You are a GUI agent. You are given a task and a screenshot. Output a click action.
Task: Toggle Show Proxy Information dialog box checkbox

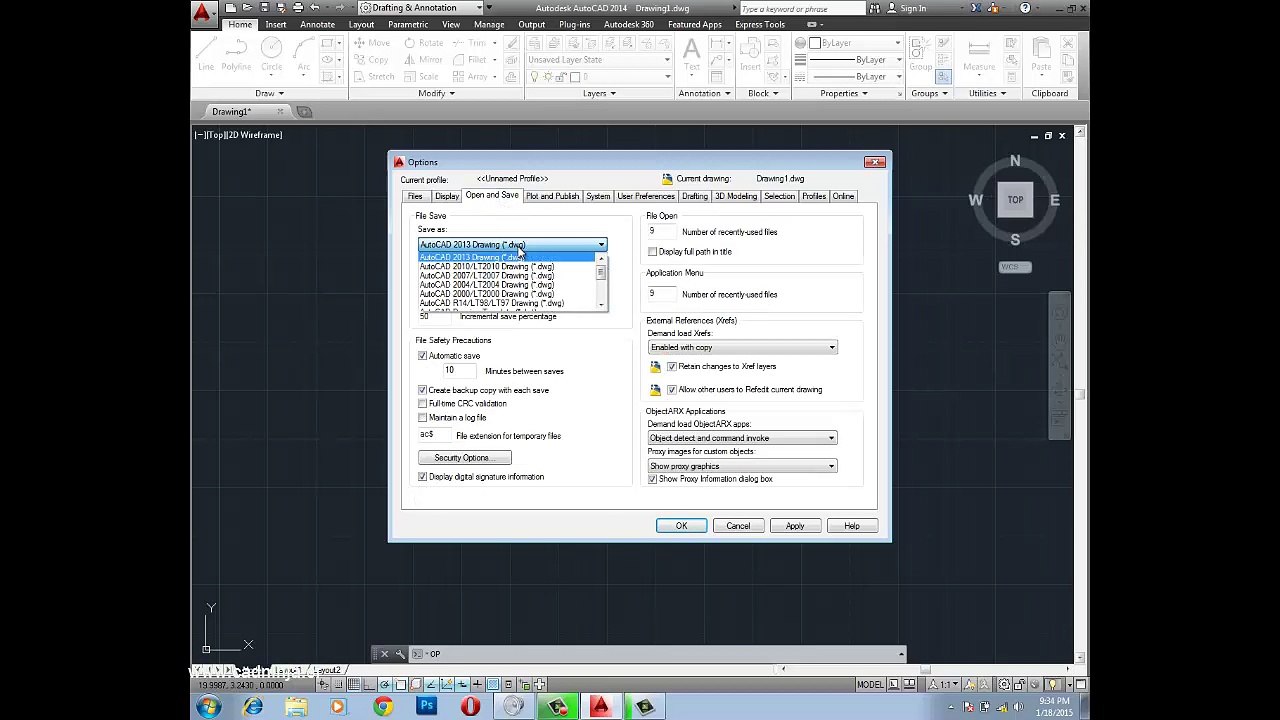click(x=653, y=479)
